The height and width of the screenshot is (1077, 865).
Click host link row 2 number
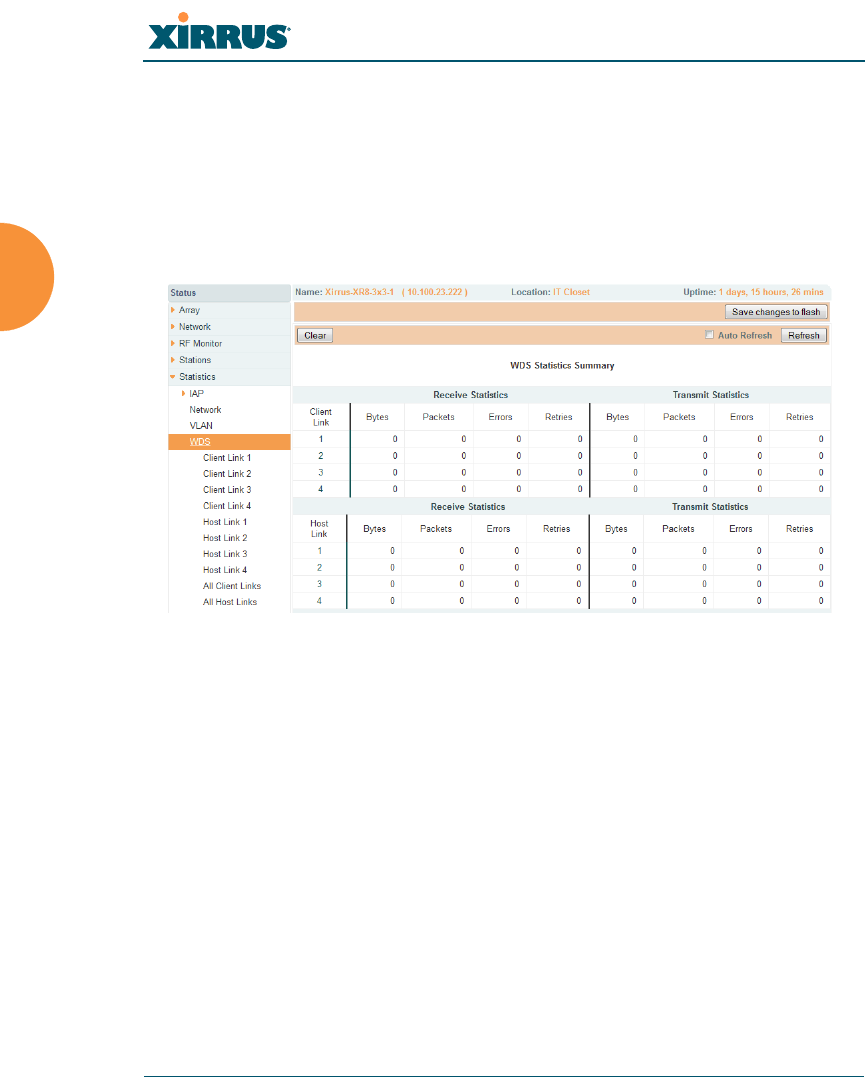point(319,567)
